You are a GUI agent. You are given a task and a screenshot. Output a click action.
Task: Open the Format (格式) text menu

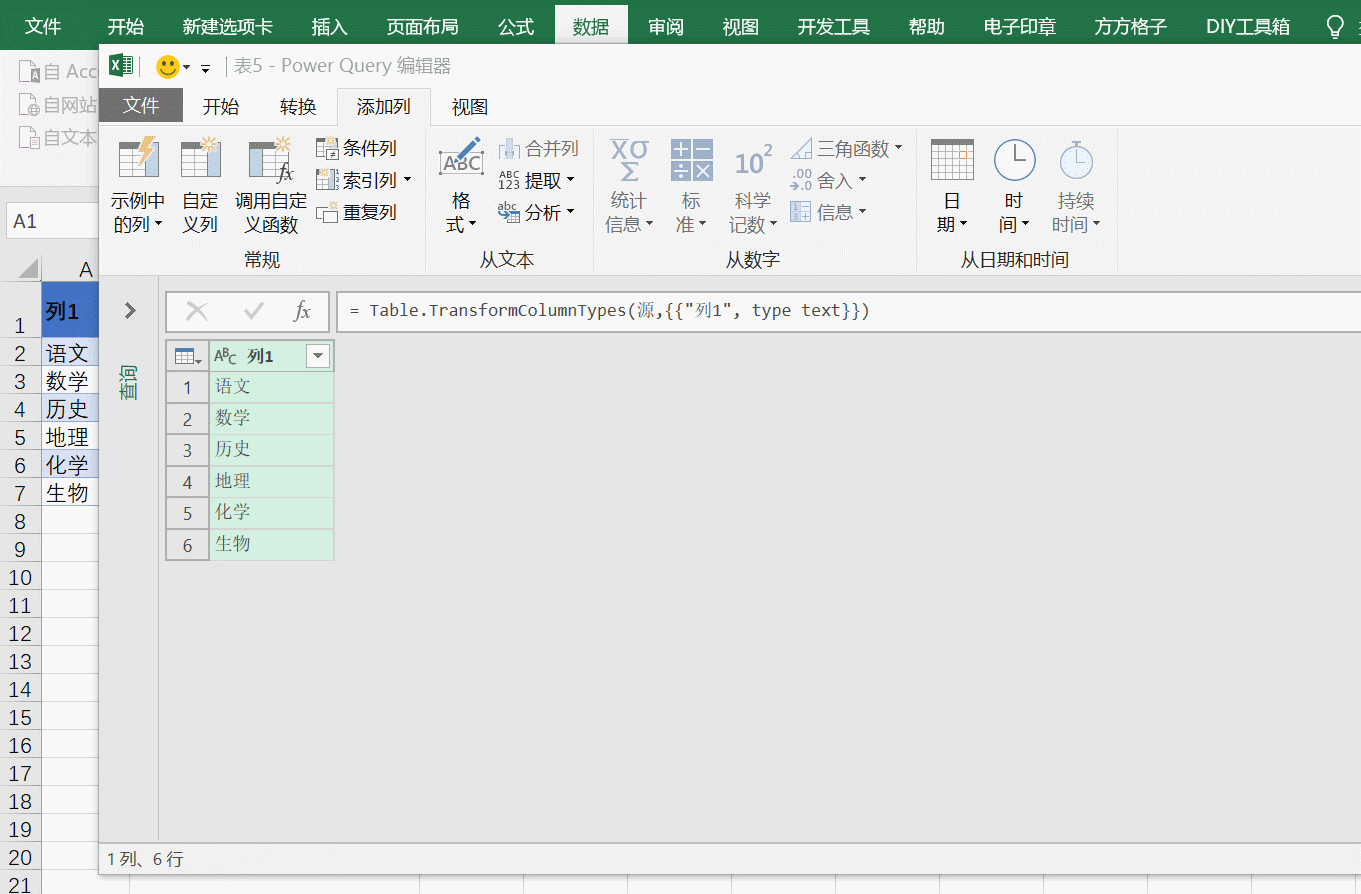pos(461,186)
